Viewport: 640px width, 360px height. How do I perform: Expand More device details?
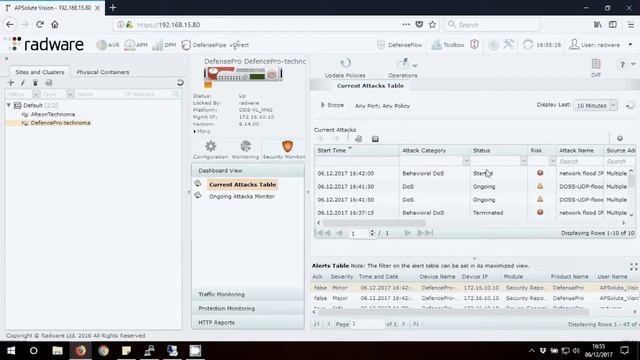tap(202, 131)
